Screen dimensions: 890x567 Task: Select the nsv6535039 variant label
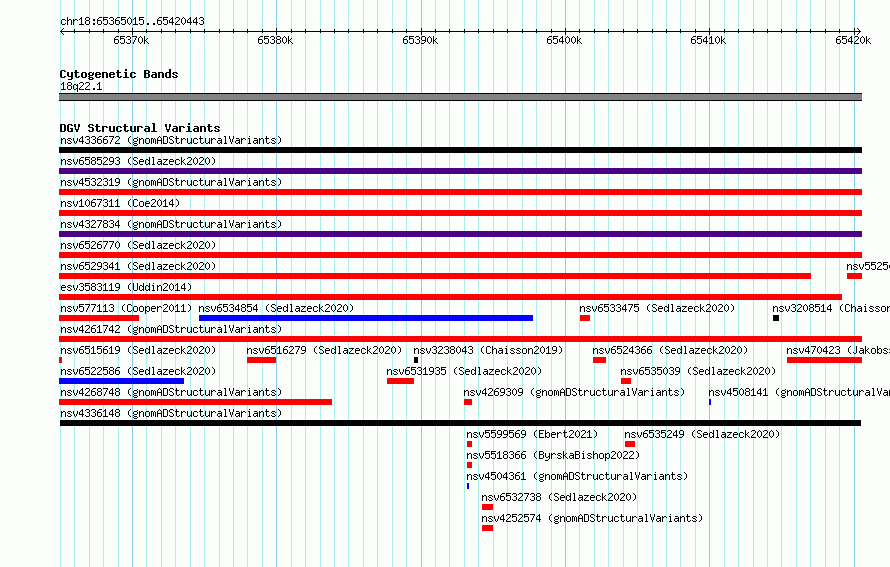pos(698,371)
